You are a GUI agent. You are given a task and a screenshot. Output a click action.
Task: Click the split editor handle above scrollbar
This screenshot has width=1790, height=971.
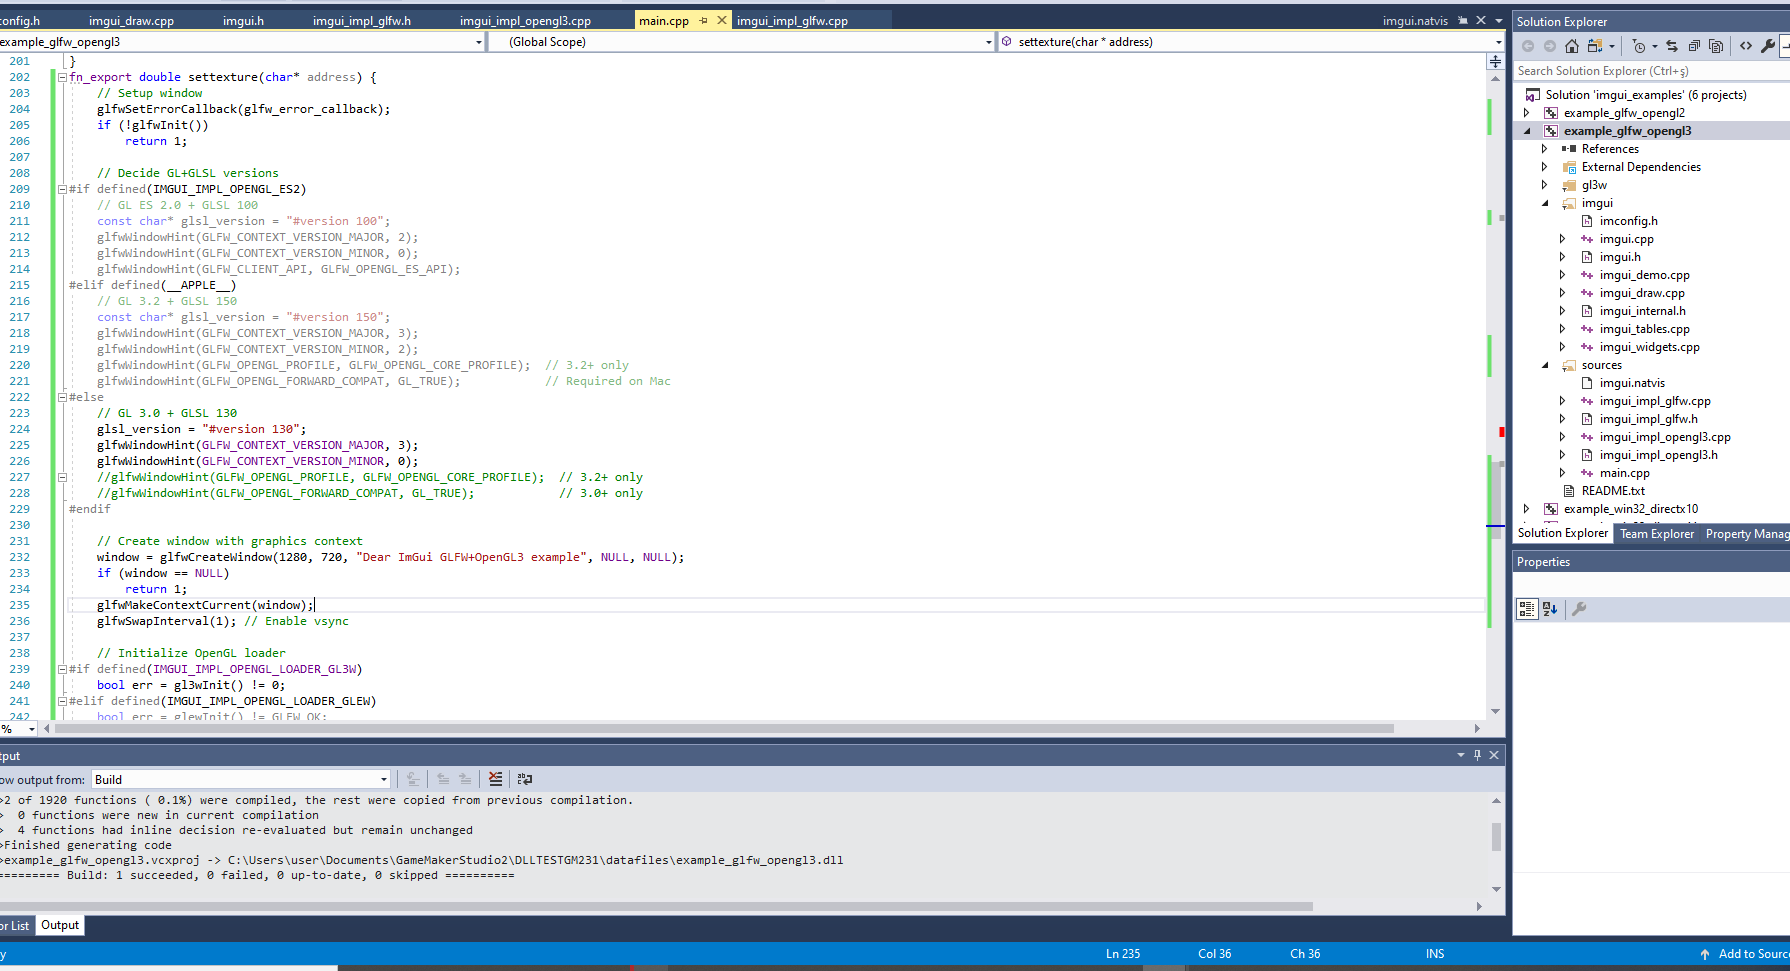(x=1495, y=61)
